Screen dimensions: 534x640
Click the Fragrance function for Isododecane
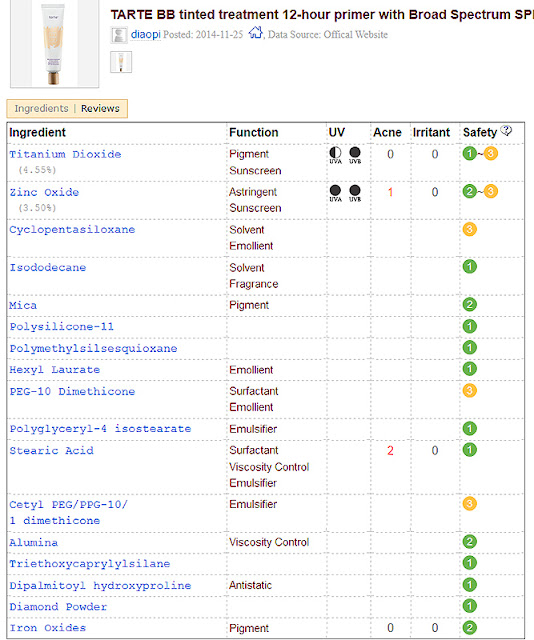[x=254, y=284]
